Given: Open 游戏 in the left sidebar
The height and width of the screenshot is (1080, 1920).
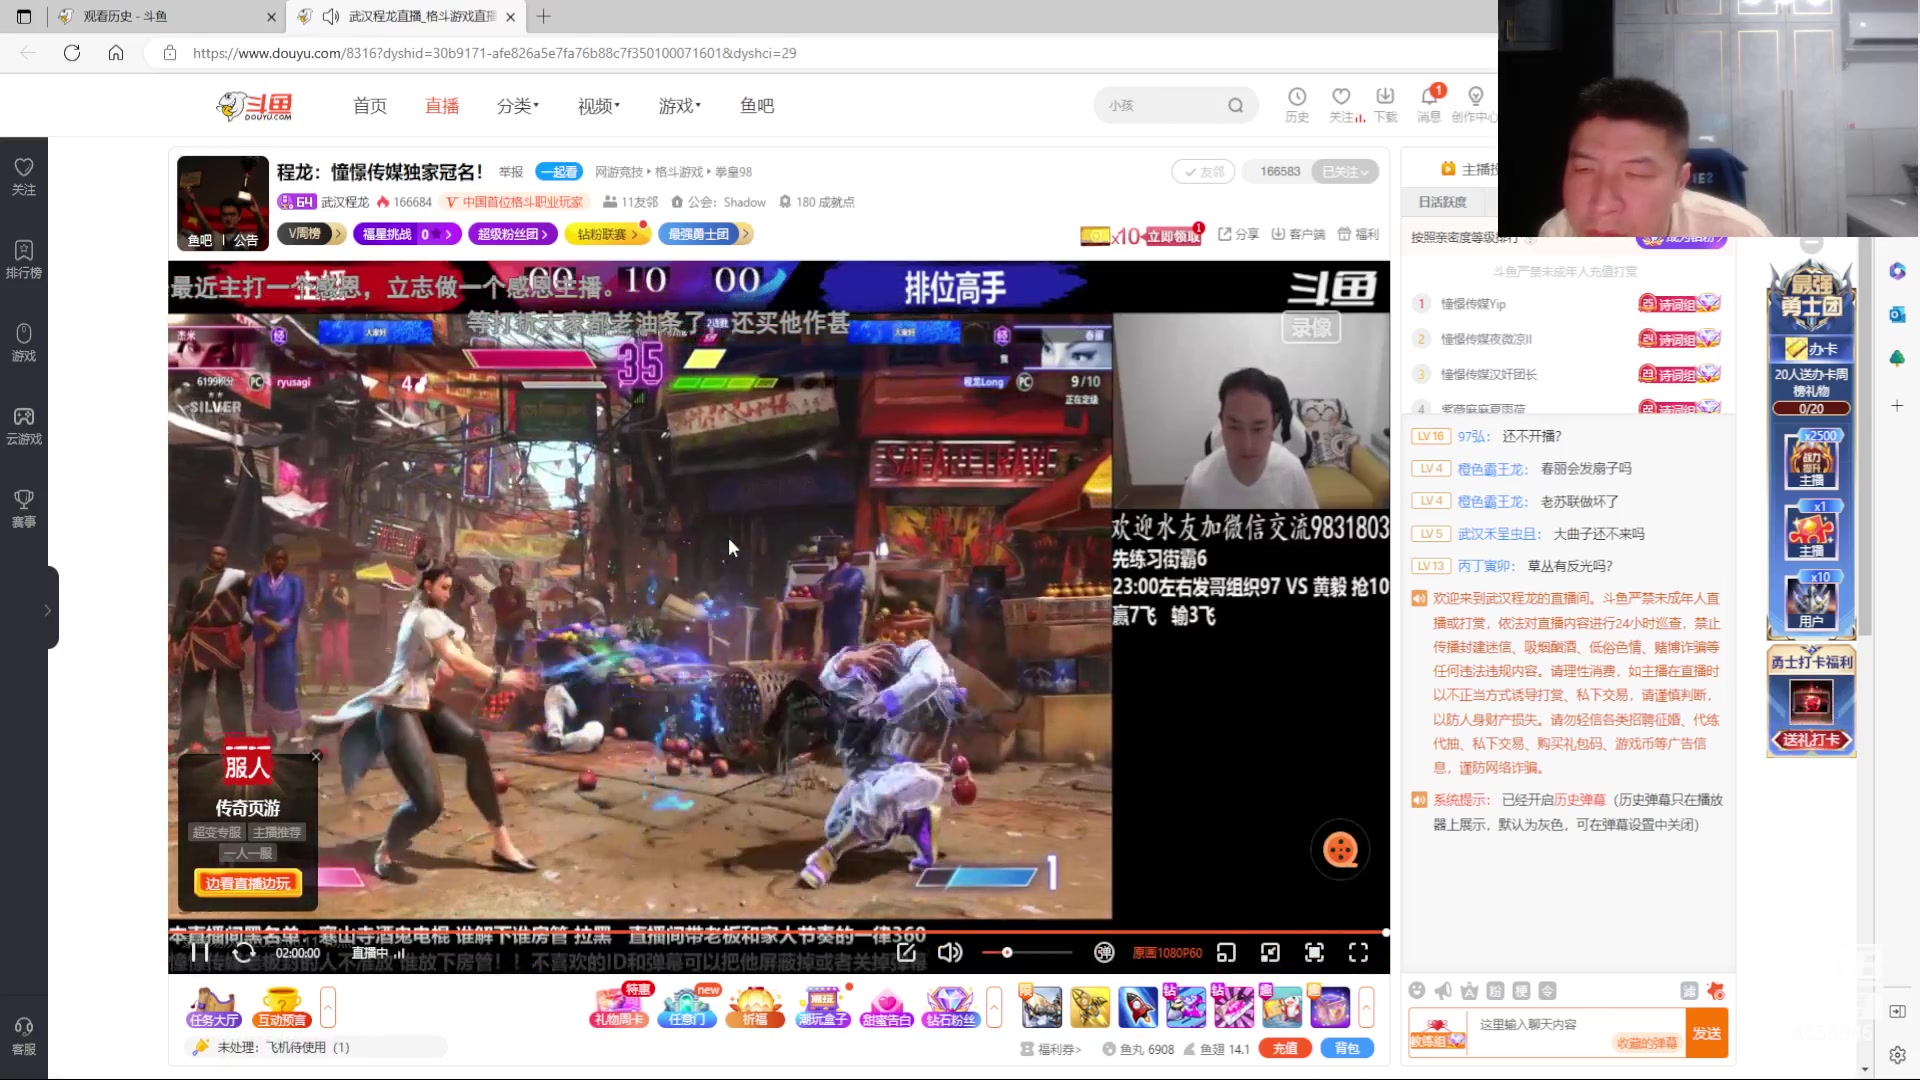Looking at the screenshot, I should pos(24,343).
